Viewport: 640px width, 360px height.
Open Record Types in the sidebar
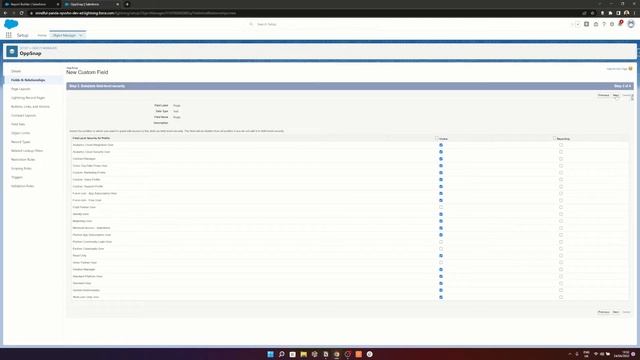pyautogui.click(x=21, y=142)
